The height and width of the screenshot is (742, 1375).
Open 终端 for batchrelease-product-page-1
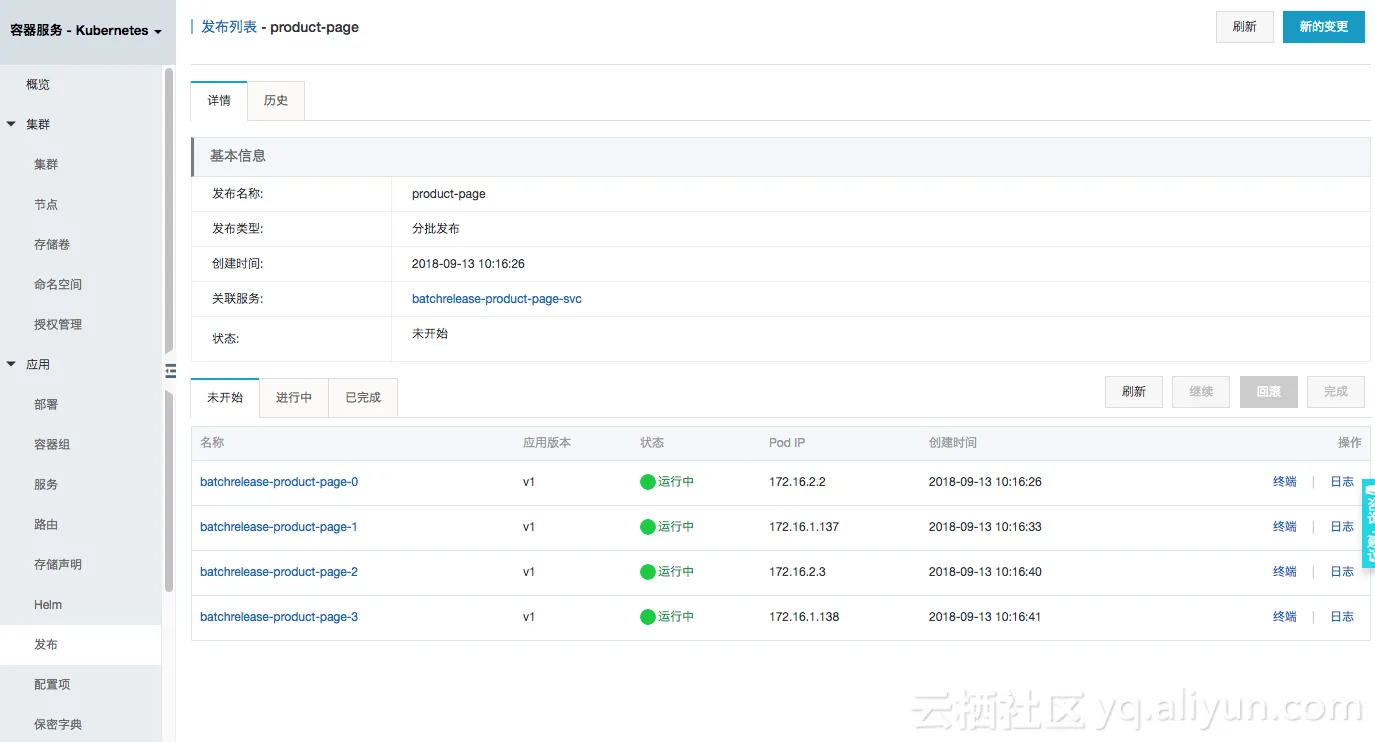[1285, 527]
